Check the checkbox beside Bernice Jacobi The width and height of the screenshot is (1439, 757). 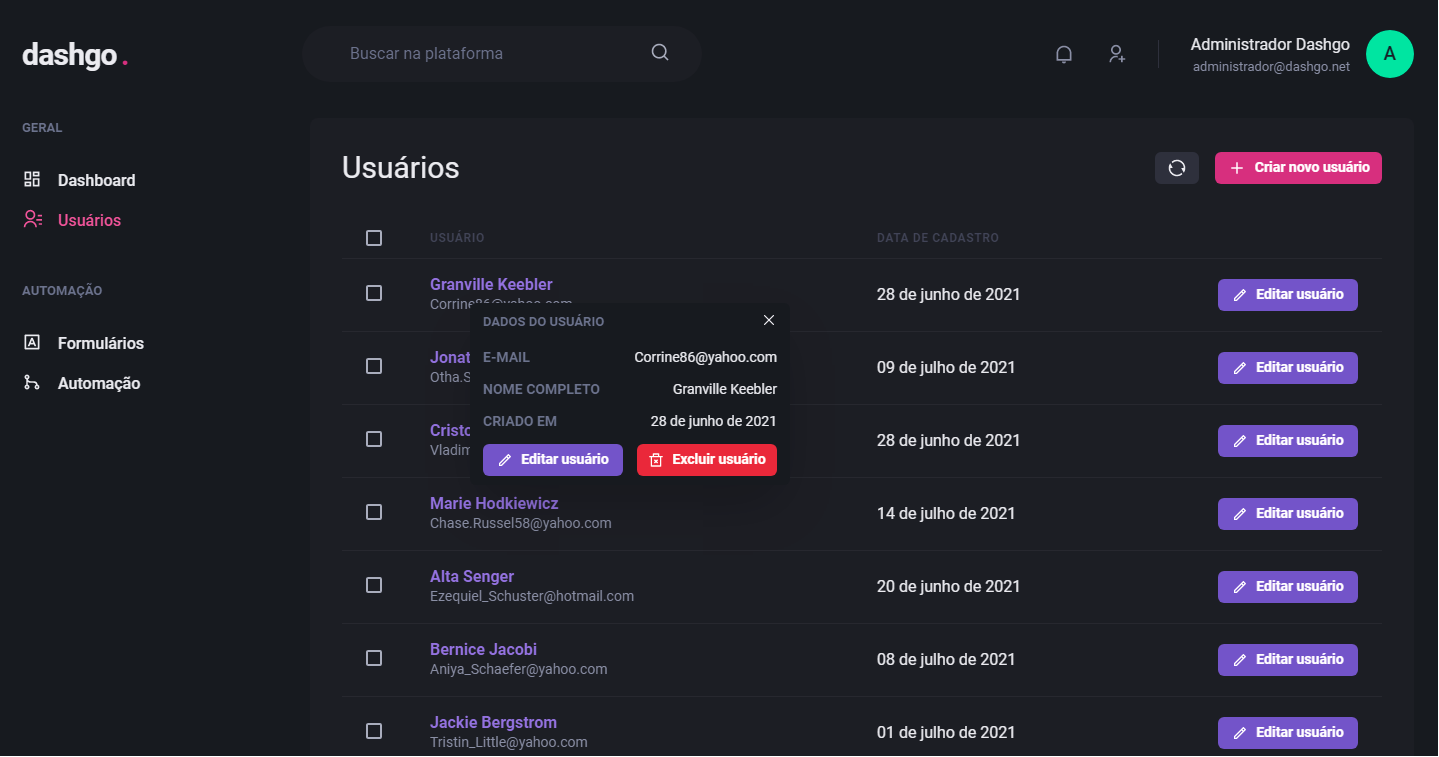(x=374, y=658)
